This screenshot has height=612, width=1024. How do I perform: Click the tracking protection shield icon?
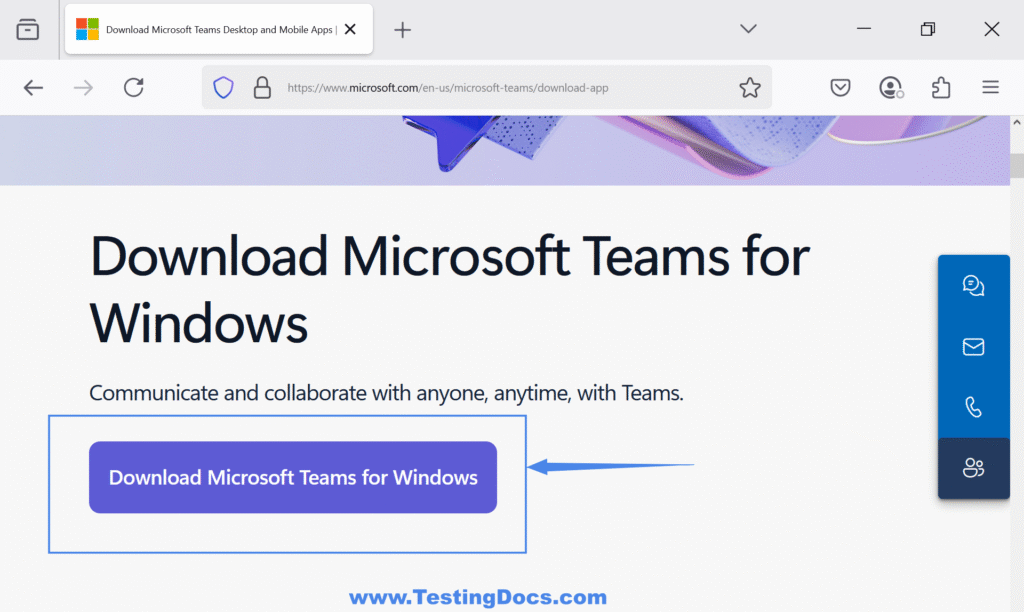coord(222,87)
